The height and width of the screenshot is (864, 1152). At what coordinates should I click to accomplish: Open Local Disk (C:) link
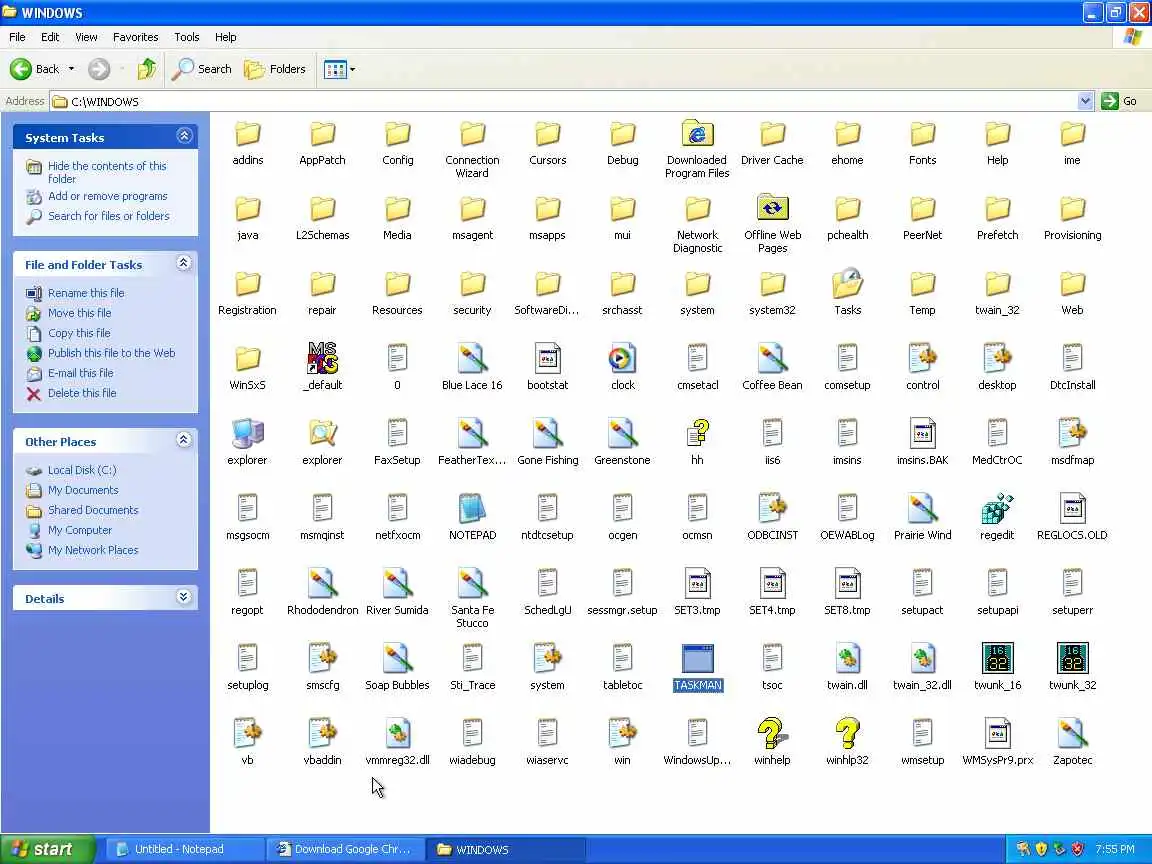coord(82,470)
